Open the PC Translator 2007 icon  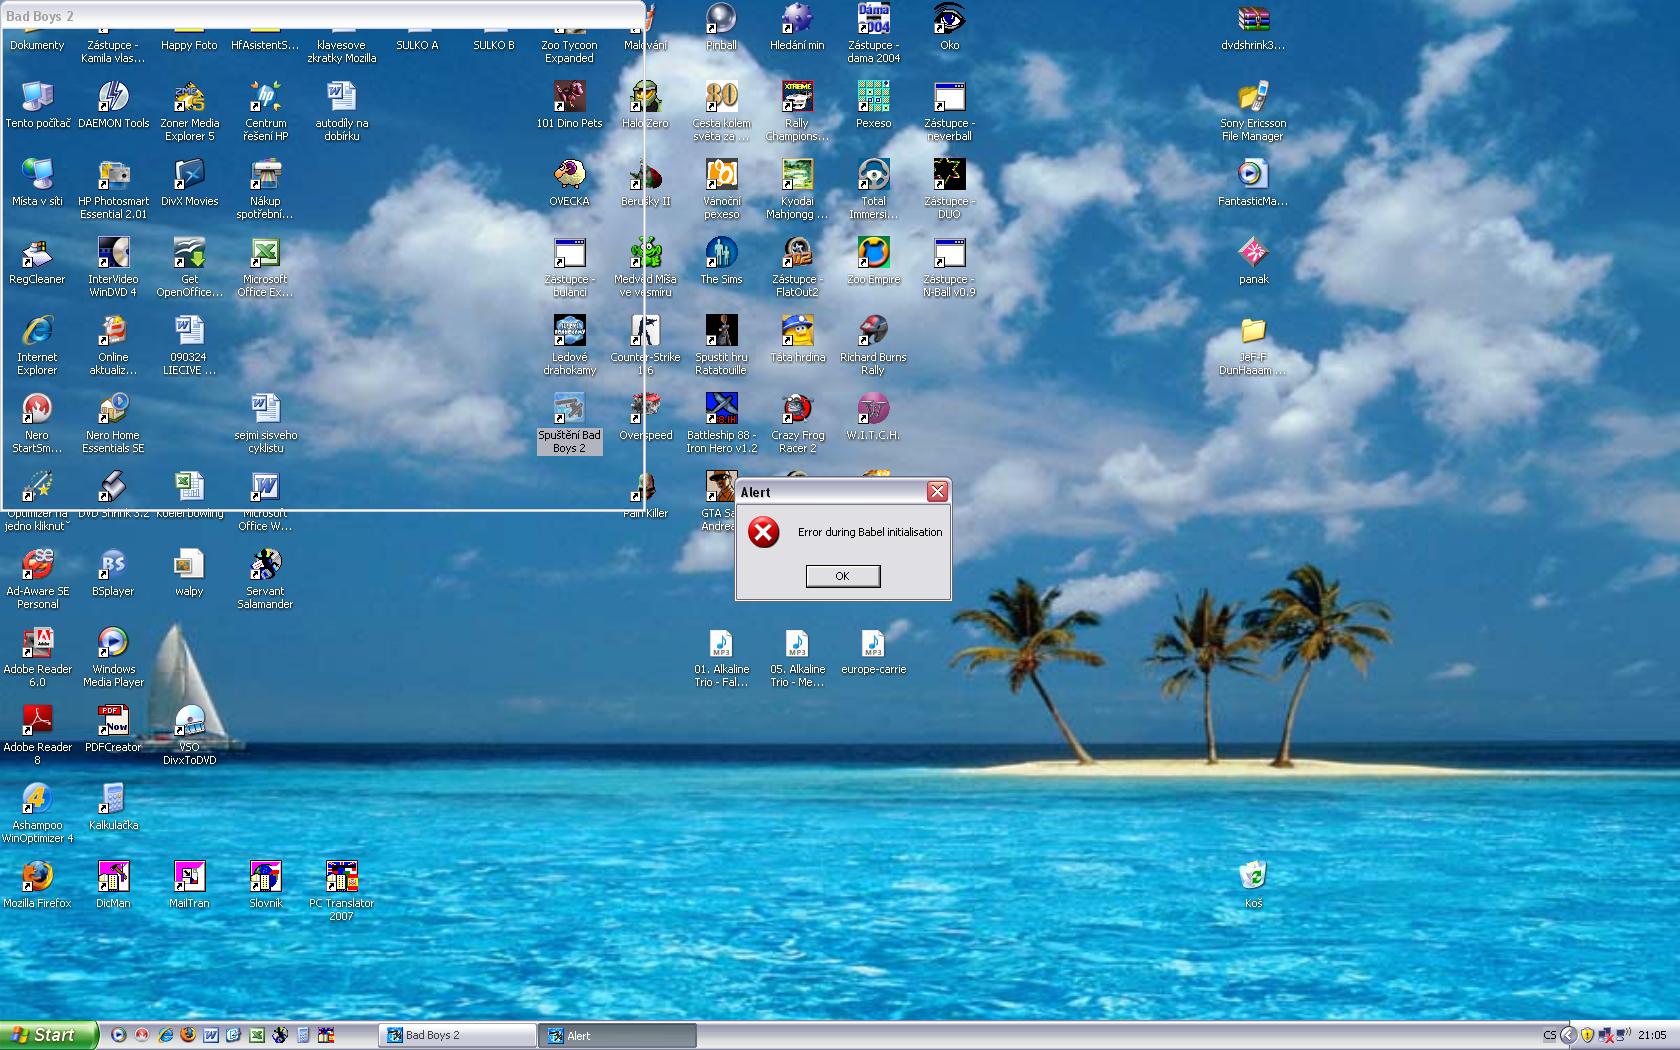point(341,877)
